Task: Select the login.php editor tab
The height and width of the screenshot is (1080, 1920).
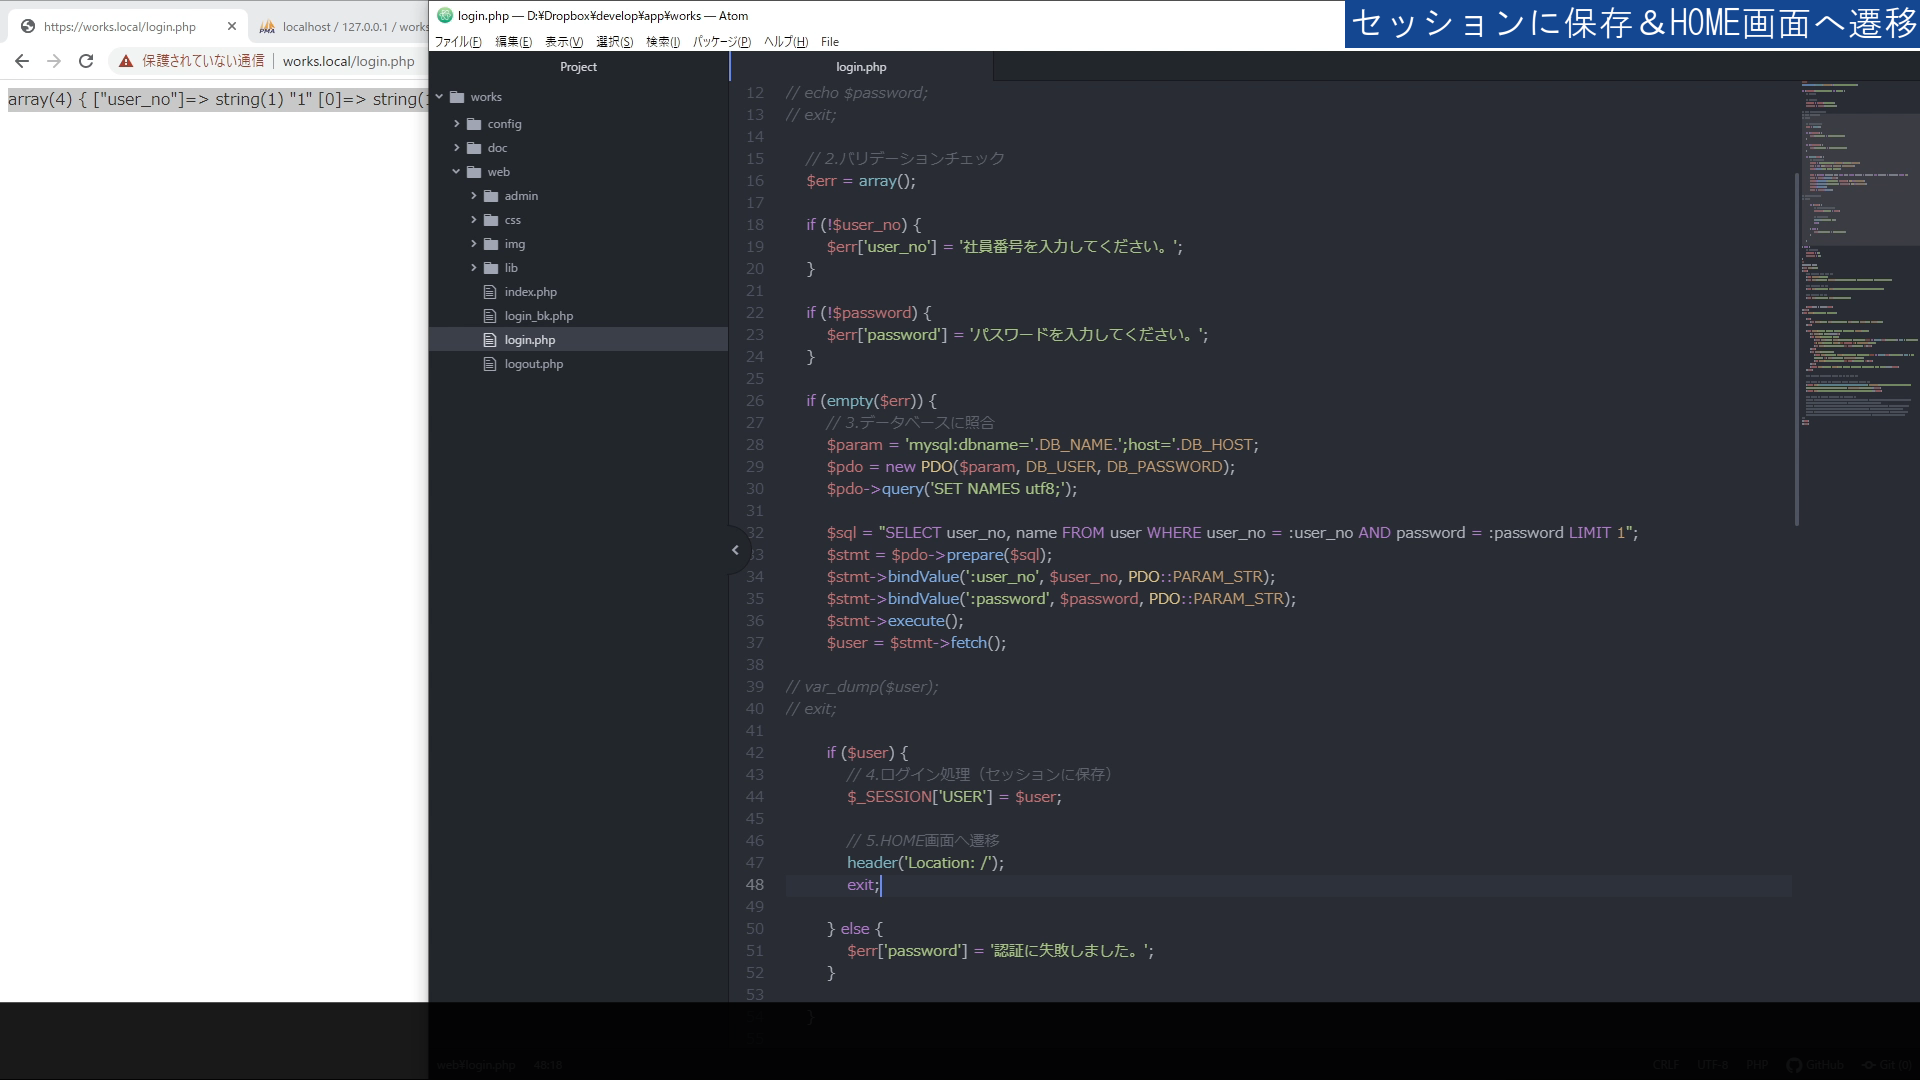Action: [x=861, y=67]
